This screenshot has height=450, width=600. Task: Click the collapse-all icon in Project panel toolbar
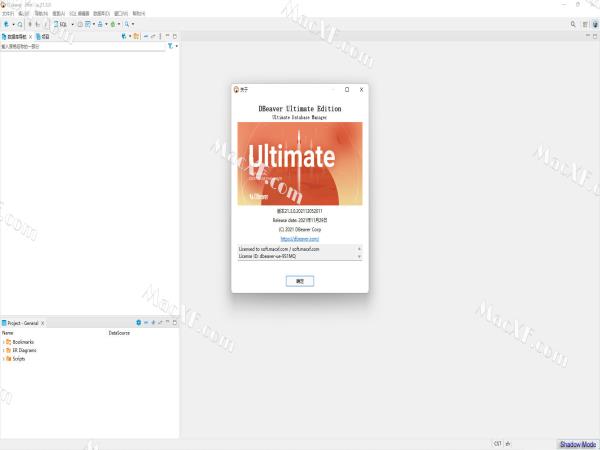[146, 323]
